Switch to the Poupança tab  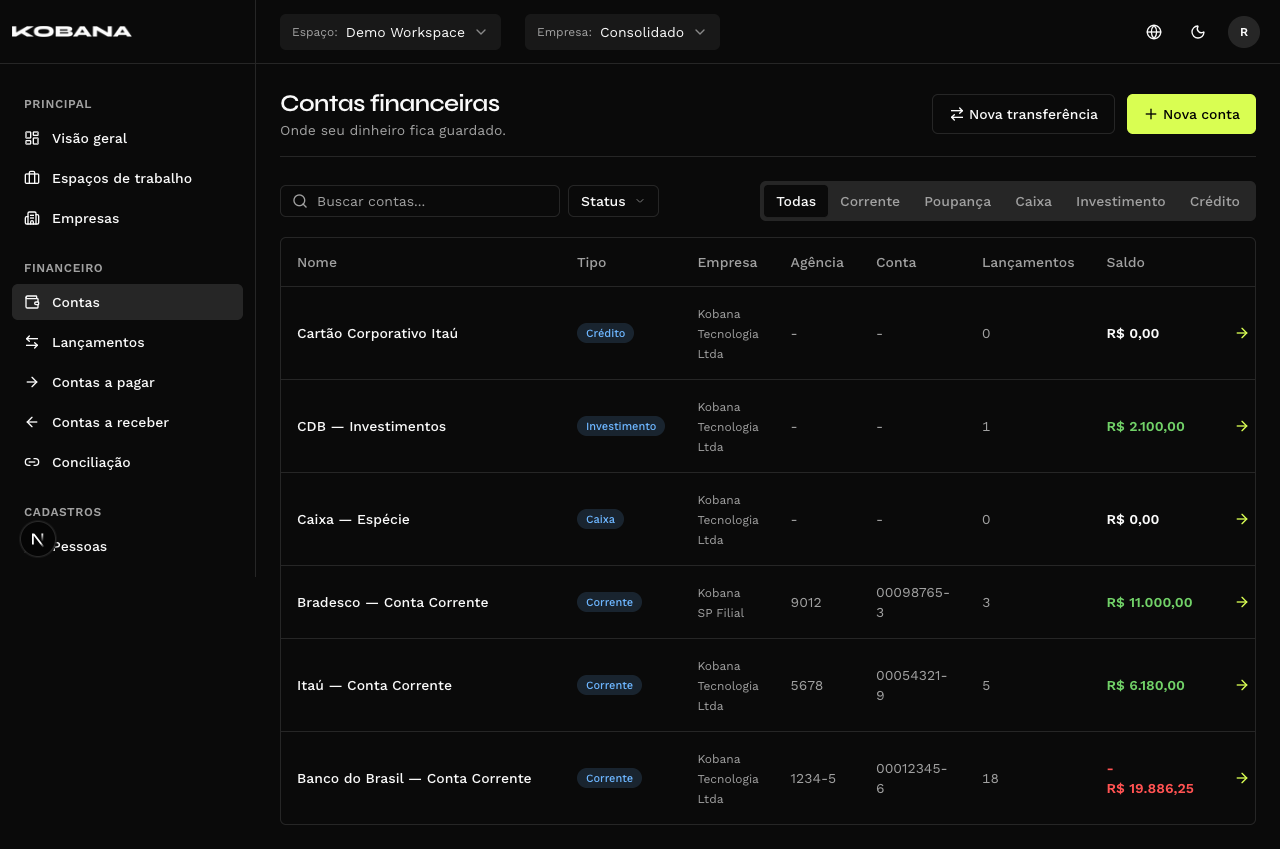957,201
